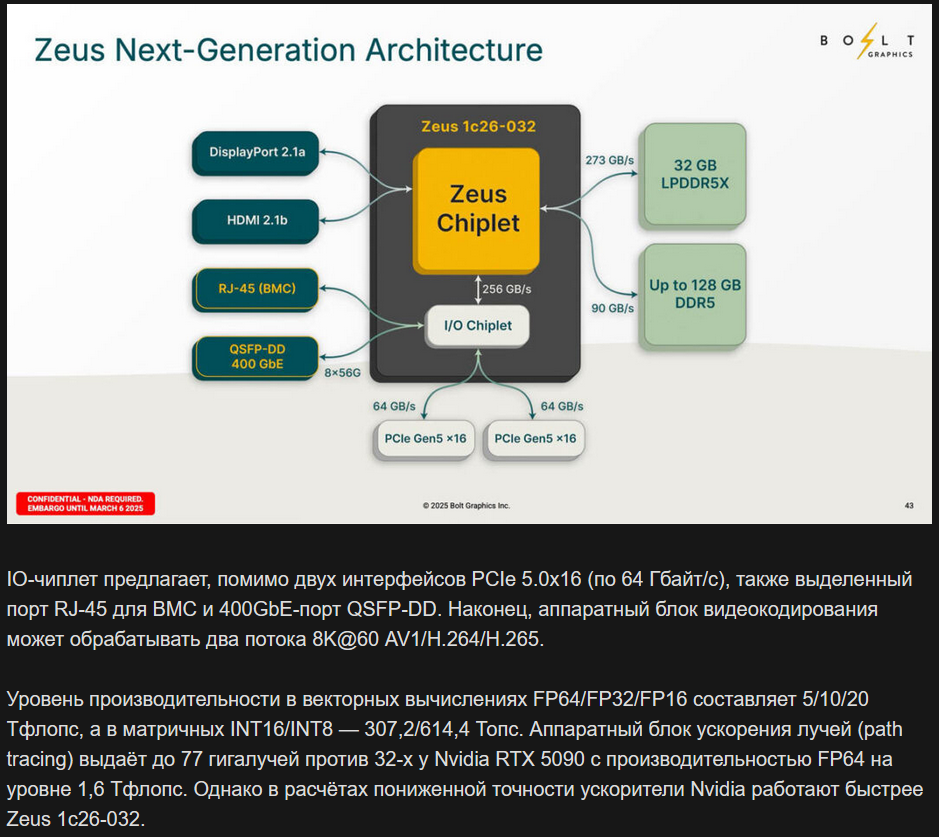This screenshot has width=939, height=837.
Task: Click the '8×56G' label
Action: 343,373
